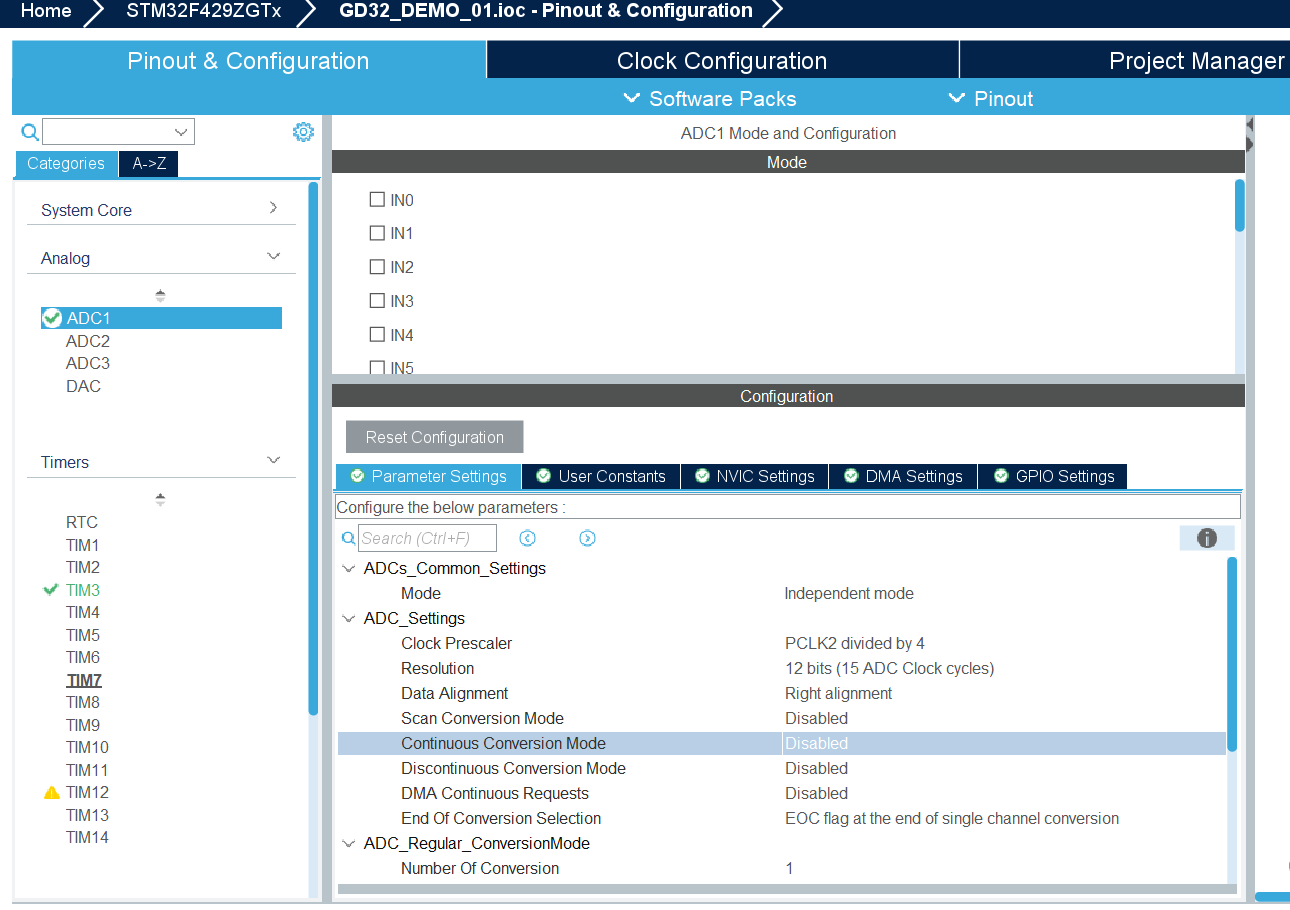Collapse the ADCs_Common_Settings group
1290x910 pixels.
(x=349, y=568)
